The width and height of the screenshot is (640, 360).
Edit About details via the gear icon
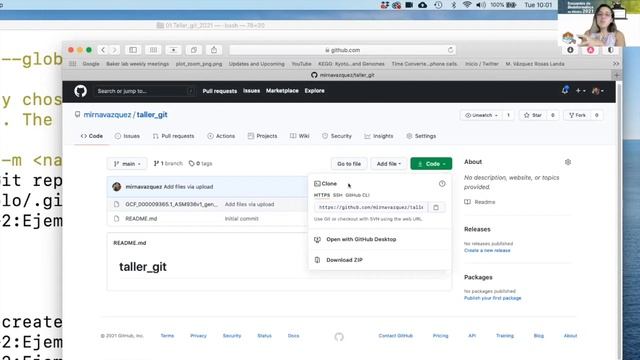(568, 162)
